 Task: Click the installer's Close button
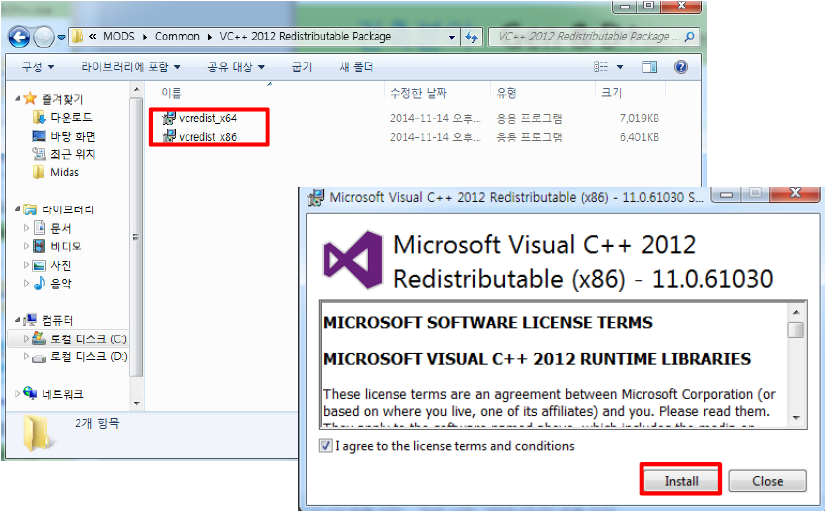(767, 481)
